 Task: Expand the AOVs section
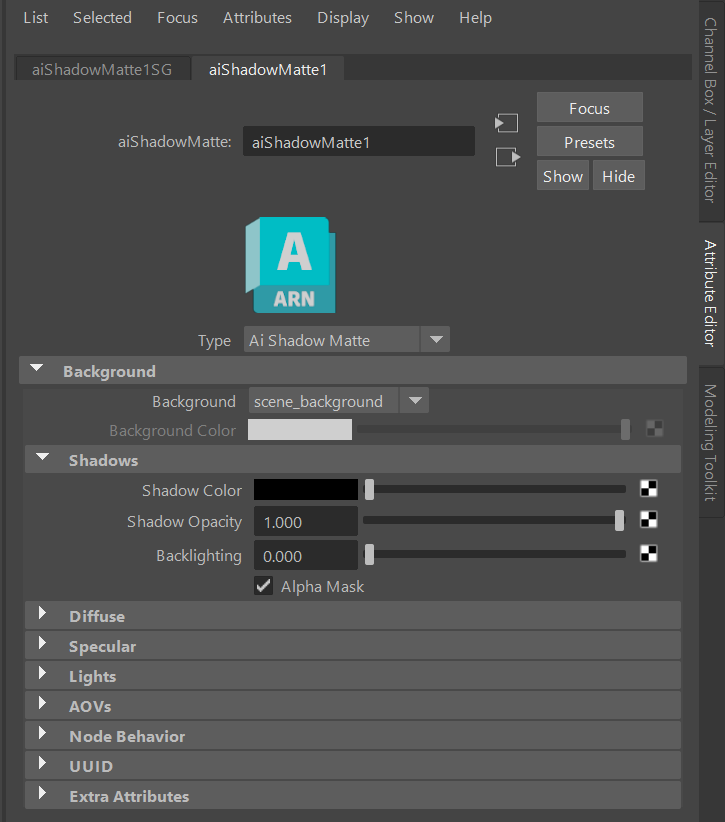point(43,703)
